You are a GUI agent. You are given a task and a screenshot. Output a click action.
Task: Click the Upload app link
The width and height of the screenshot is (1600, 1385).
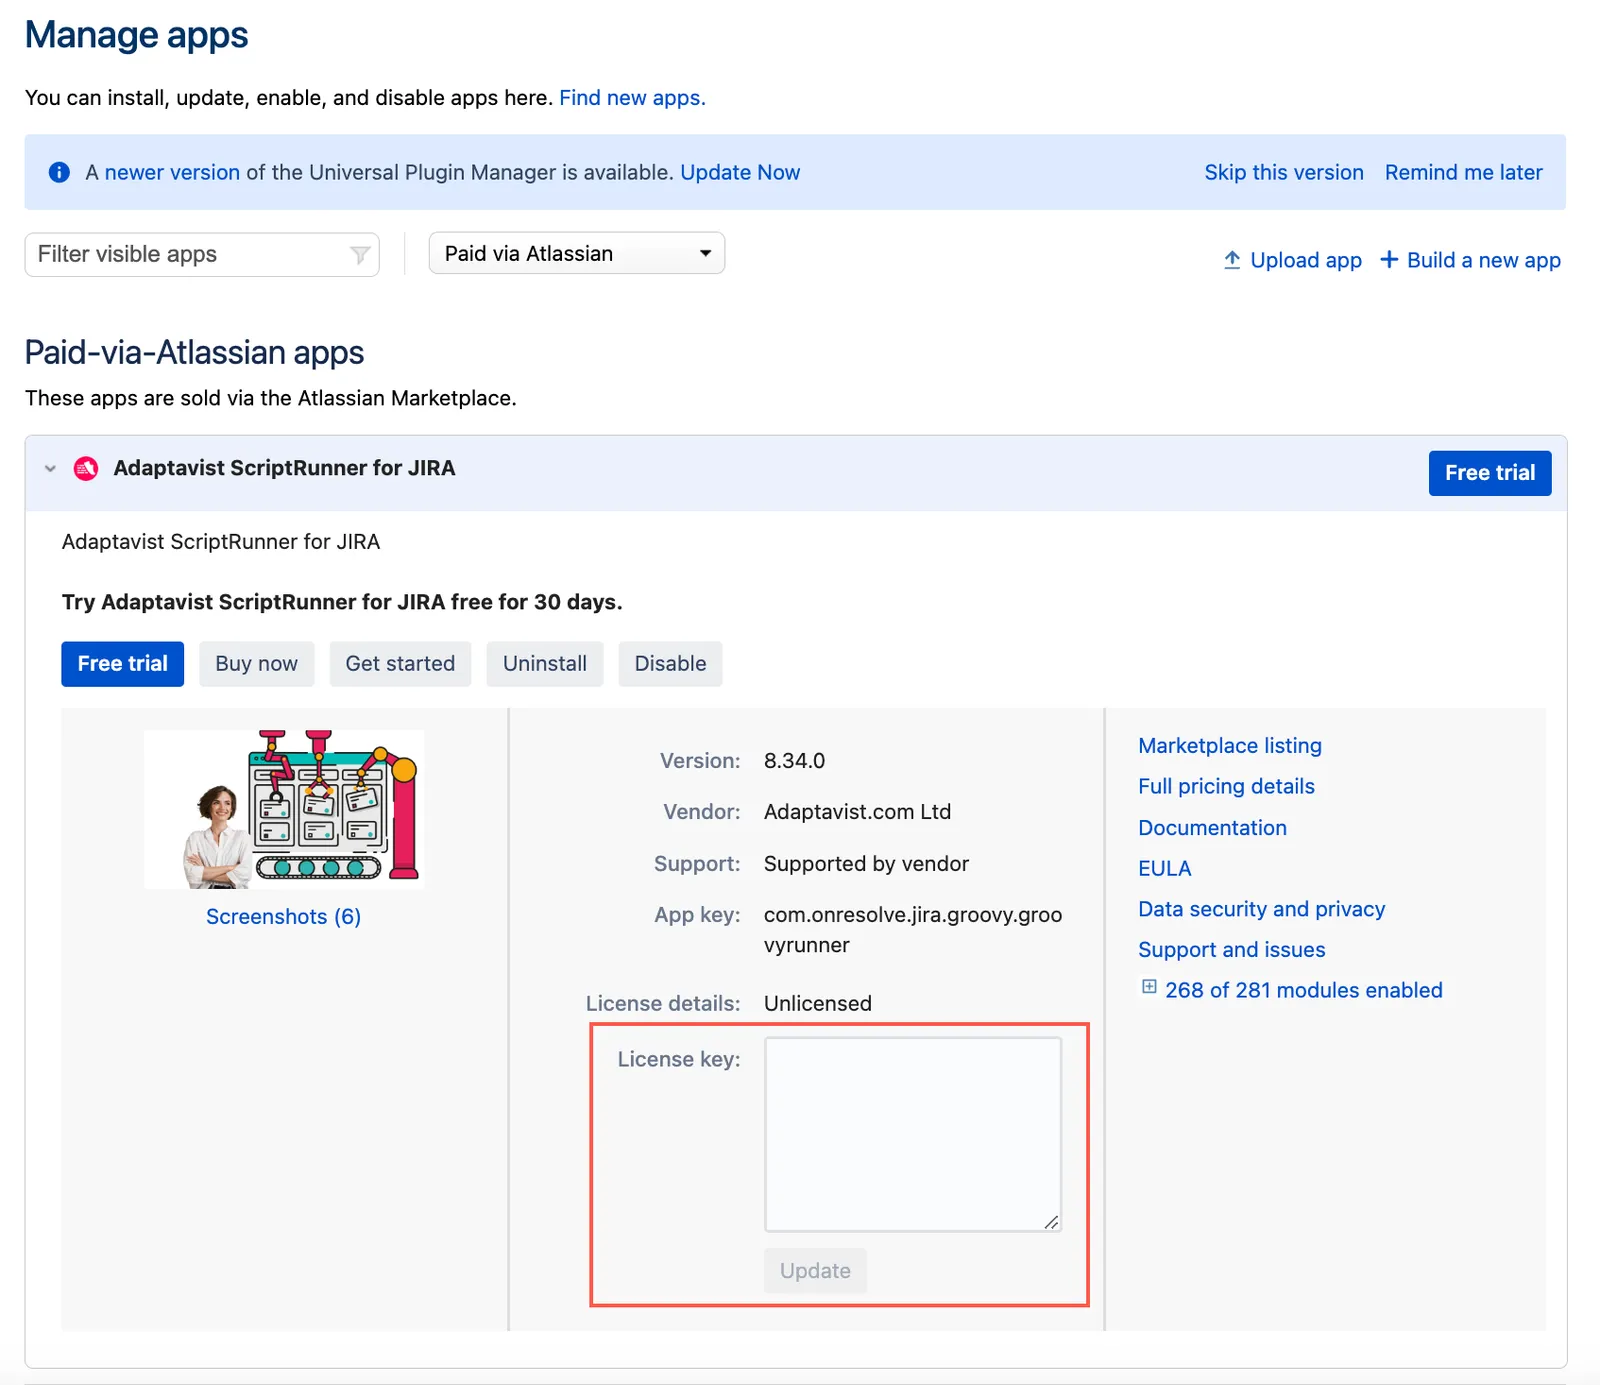[1306, 260]
